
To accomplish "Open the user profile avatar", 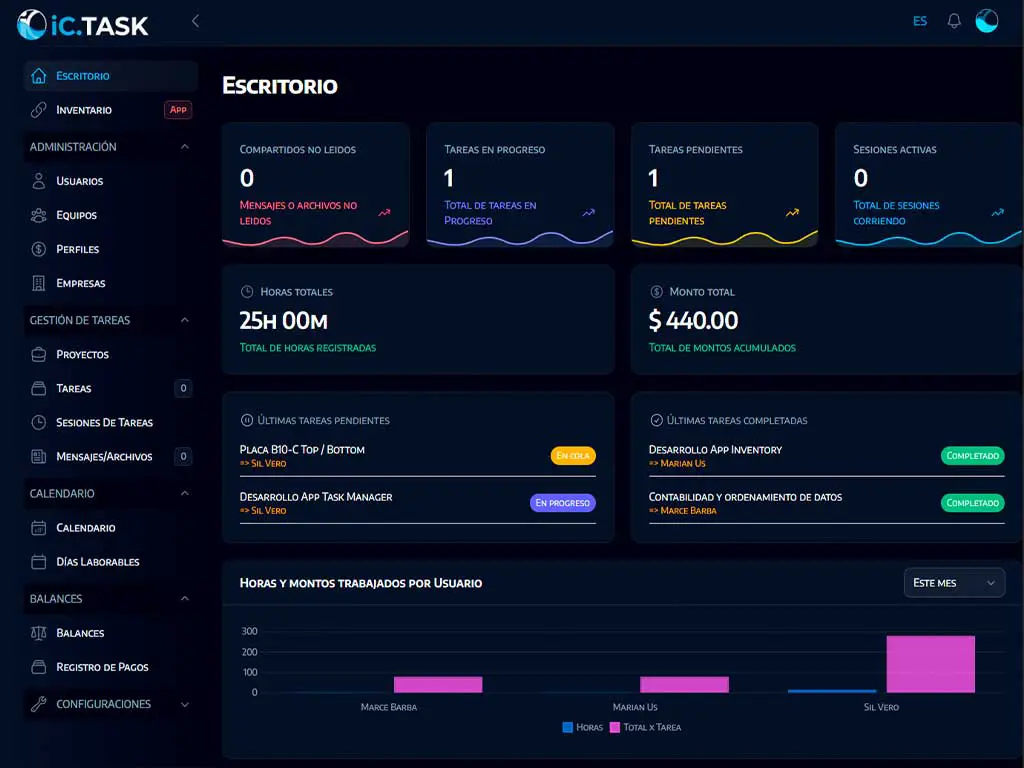I will coord(986,21).
